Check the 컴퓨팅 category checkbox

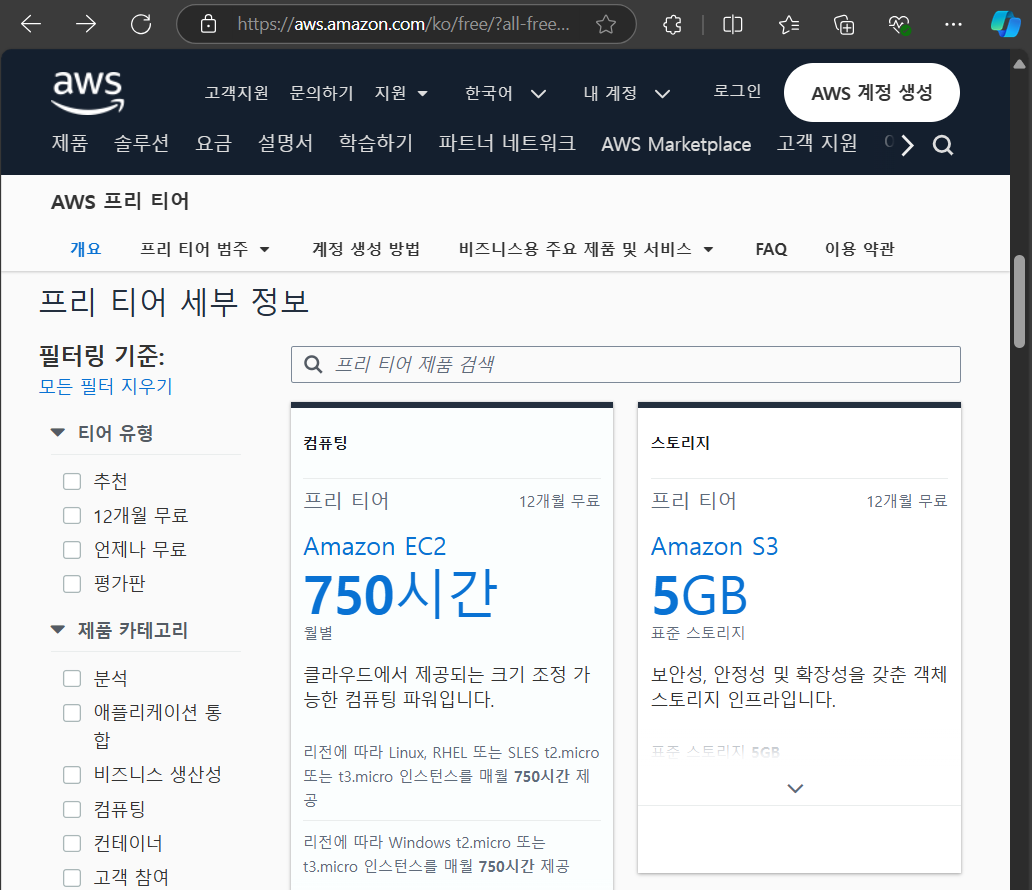72,809
